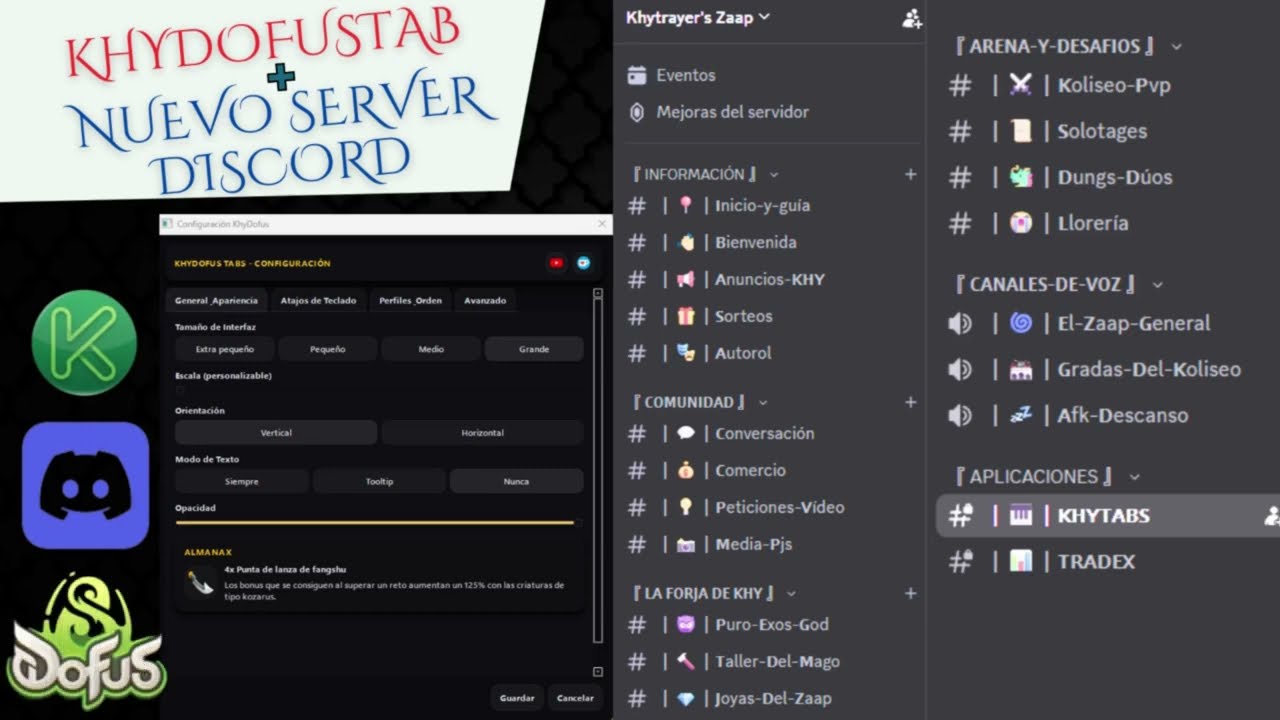Set orientation to Vertical
Screen dimensions: 1280x720
(x=276, y=433)
